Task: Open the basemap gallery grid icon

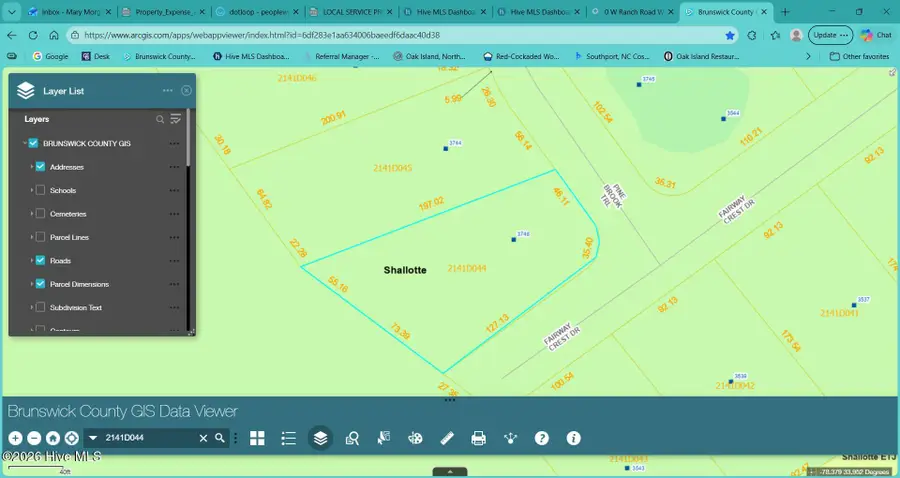Action: tap(257, 438)
